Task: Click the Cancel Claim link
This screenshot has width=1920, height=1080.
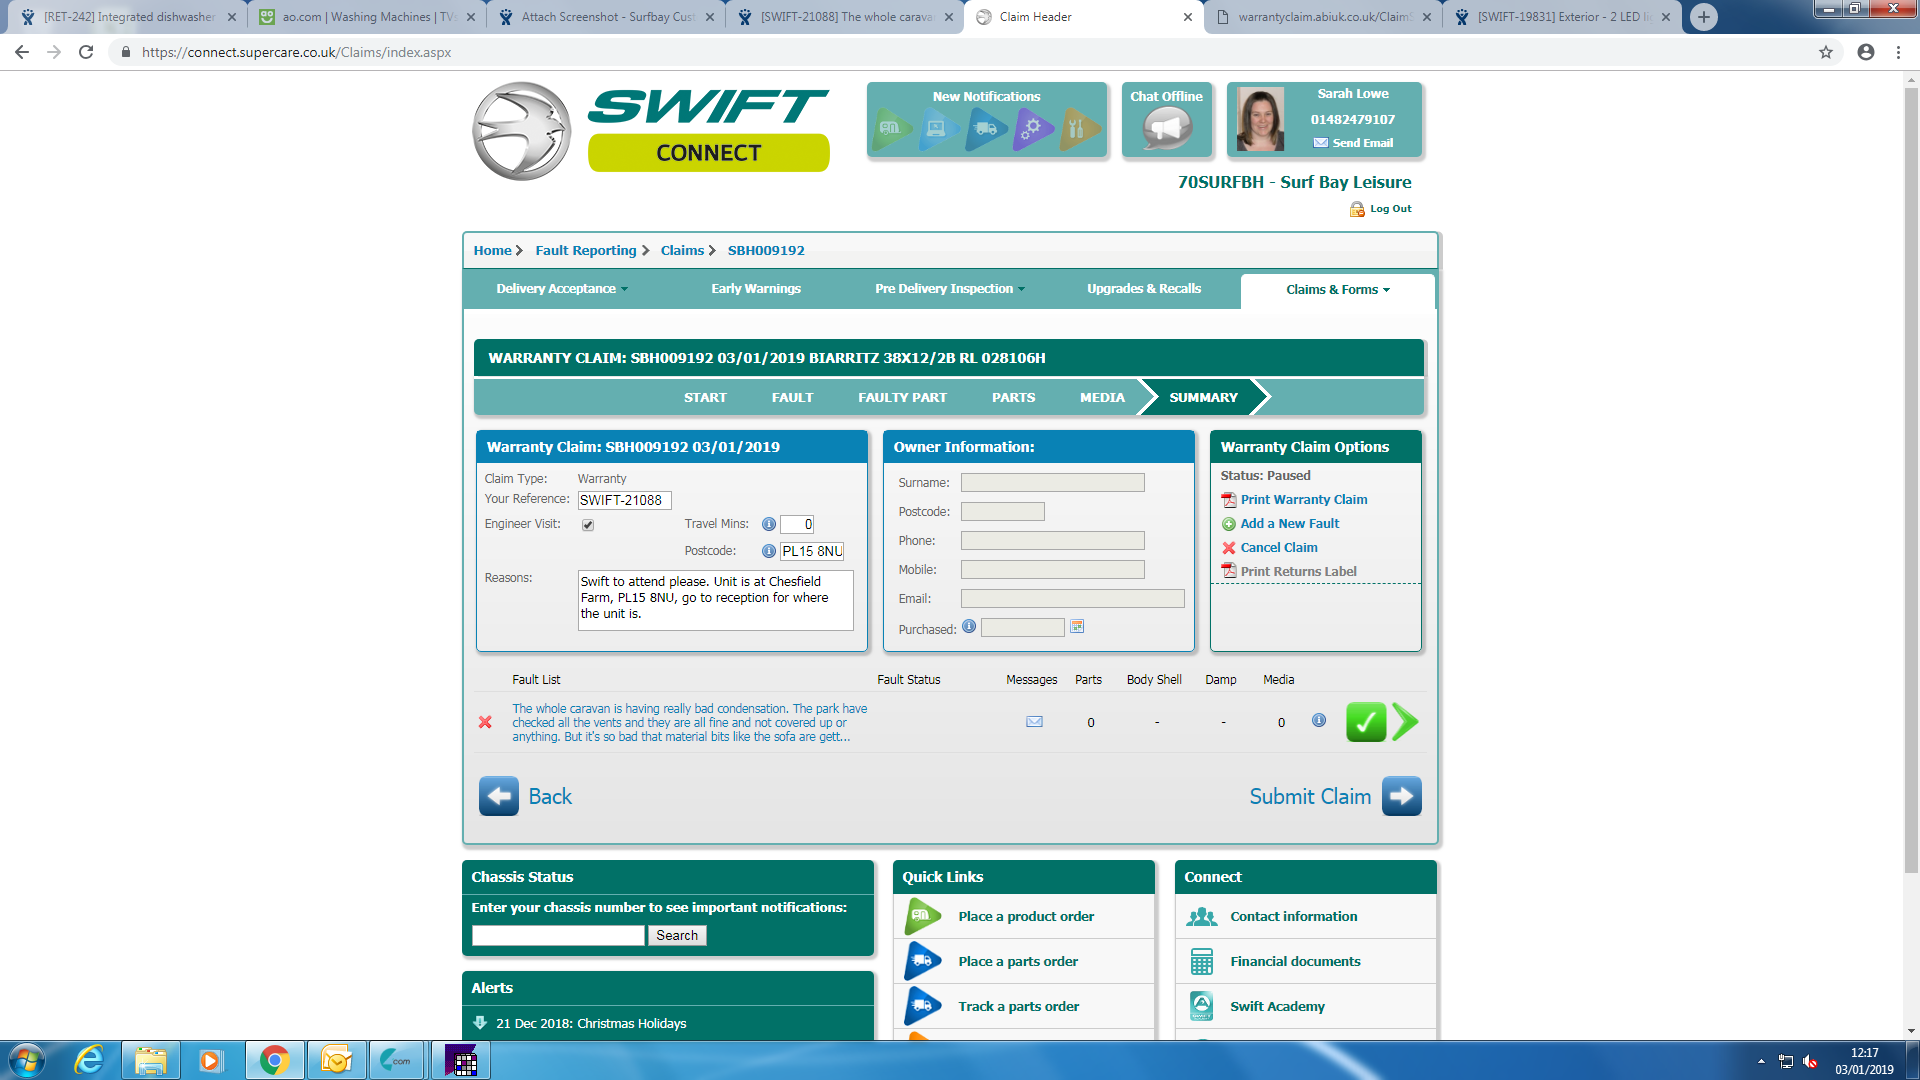Action: coord(1278,548)
